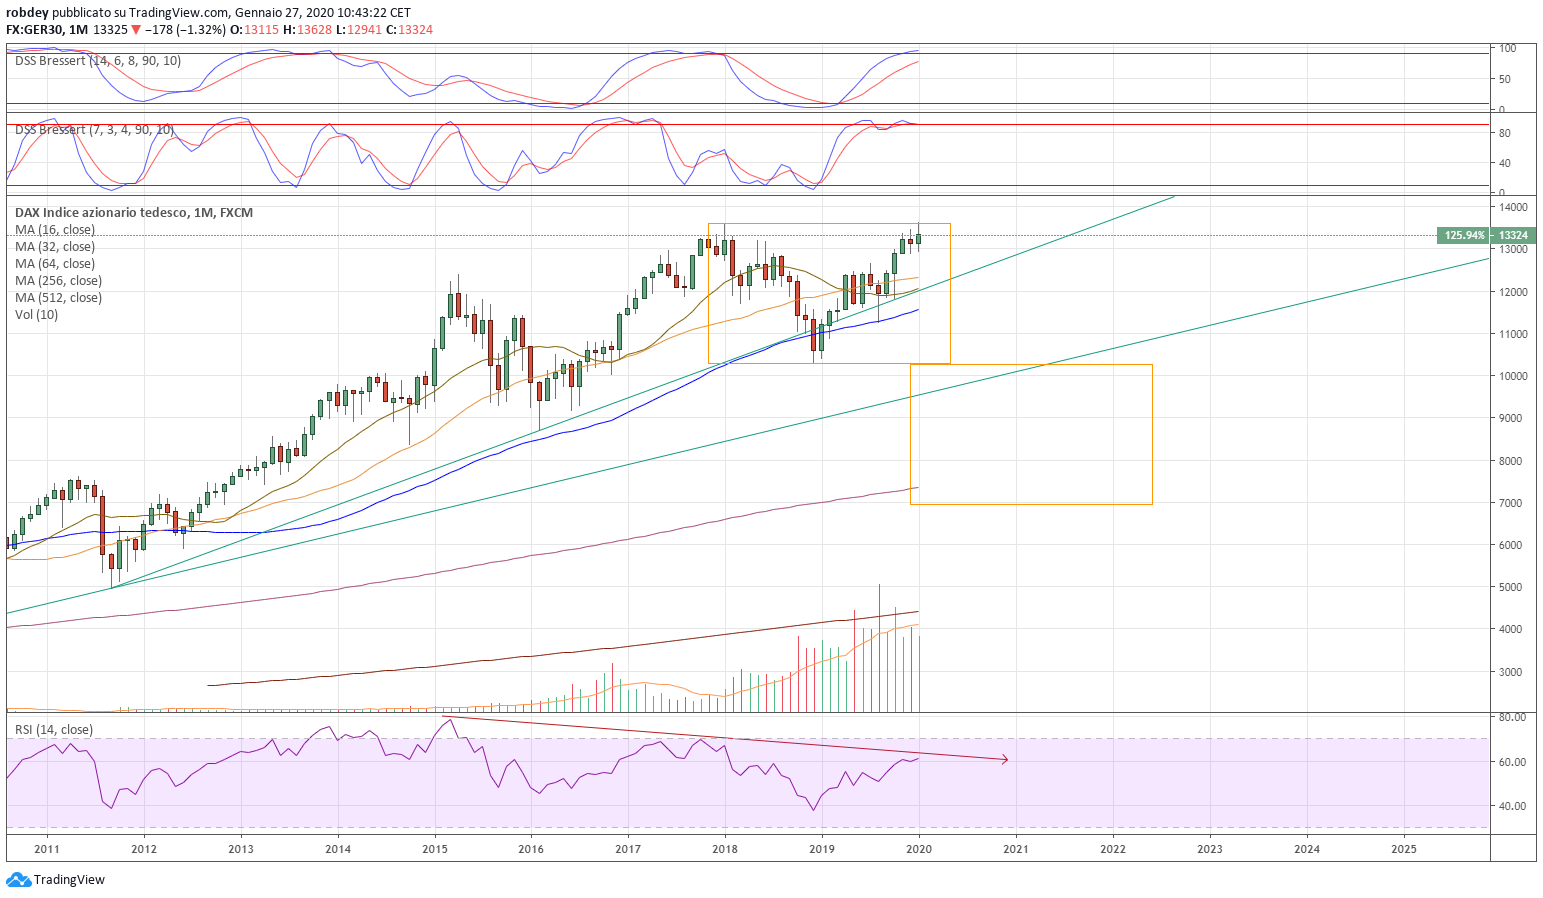Screen dimensions: 1543x898
Task: Select the MA (256, close) legend entry
Action: pos(58,281)
